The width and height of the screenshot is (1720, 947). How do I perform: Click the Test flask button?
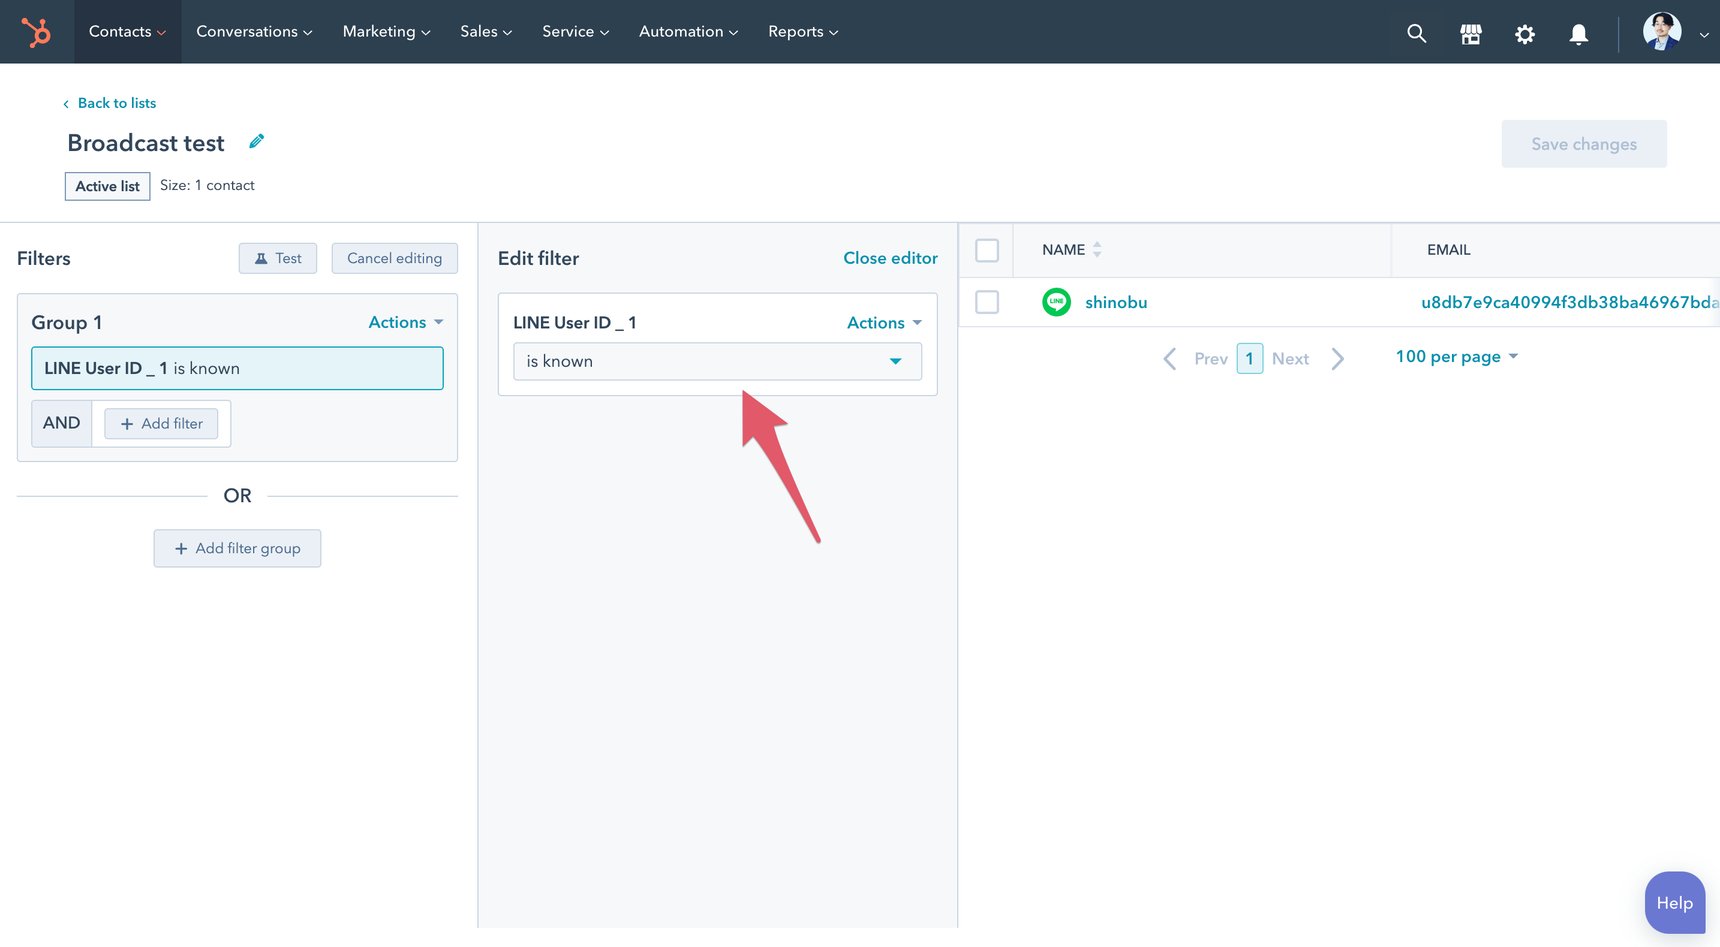tap(278, 257)
